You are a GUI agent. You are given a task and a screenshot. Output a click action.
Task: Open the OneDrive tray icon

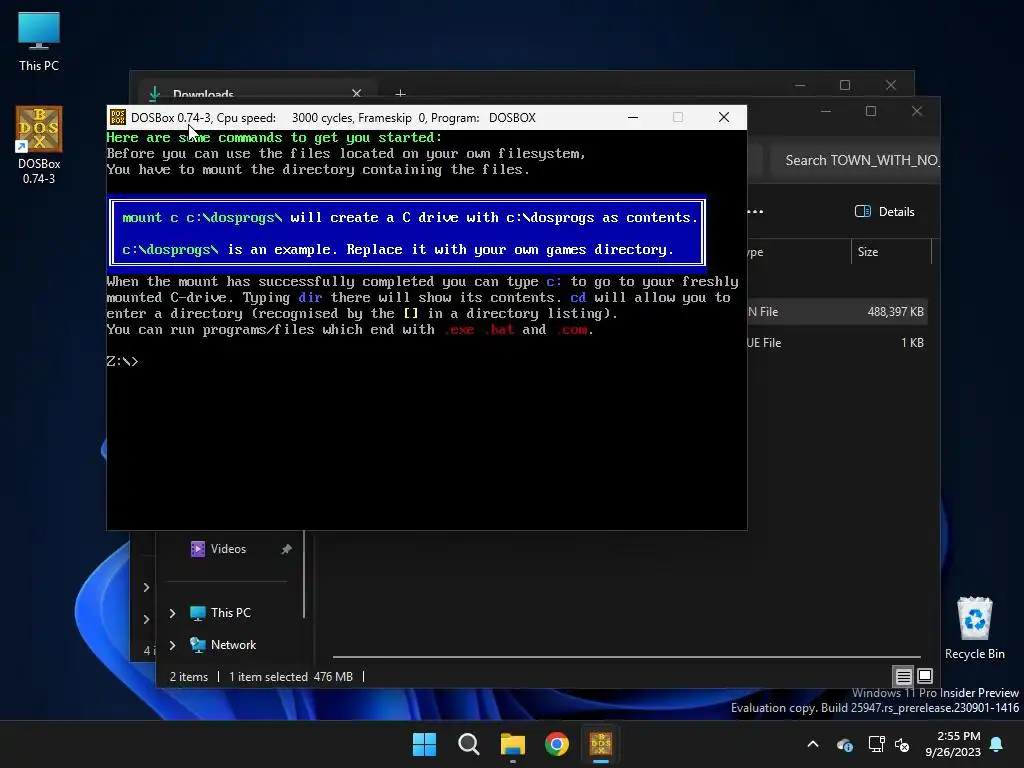tap(844, 745)
